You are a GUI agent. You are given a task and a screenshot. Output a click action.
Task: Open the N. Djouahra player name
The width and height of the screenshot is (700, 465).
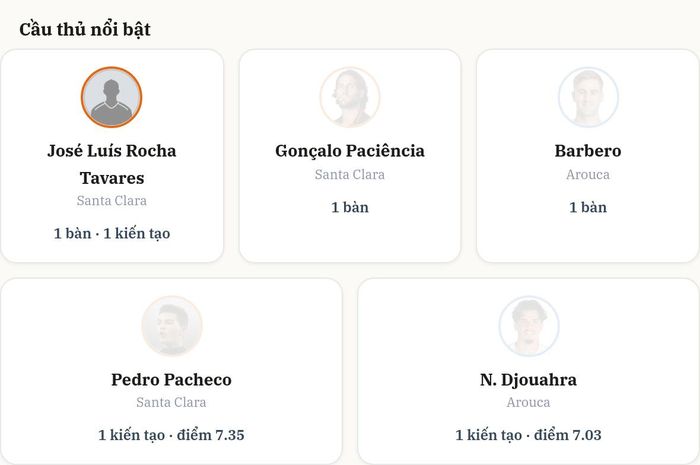point(529,380)
